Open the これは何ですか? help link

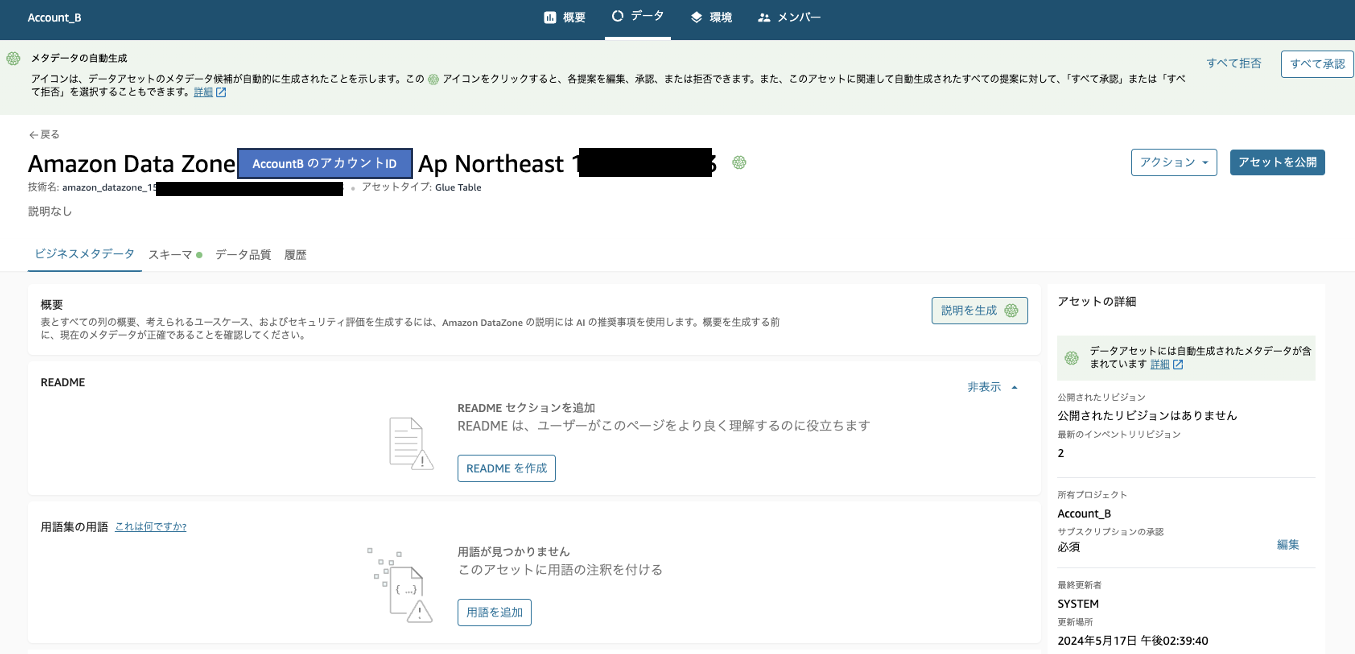click(150, 525)
